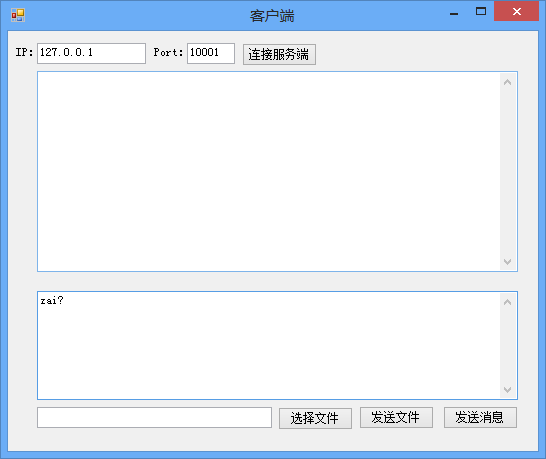
Task: Close the 客户端 window
Action: pos(516,11)
